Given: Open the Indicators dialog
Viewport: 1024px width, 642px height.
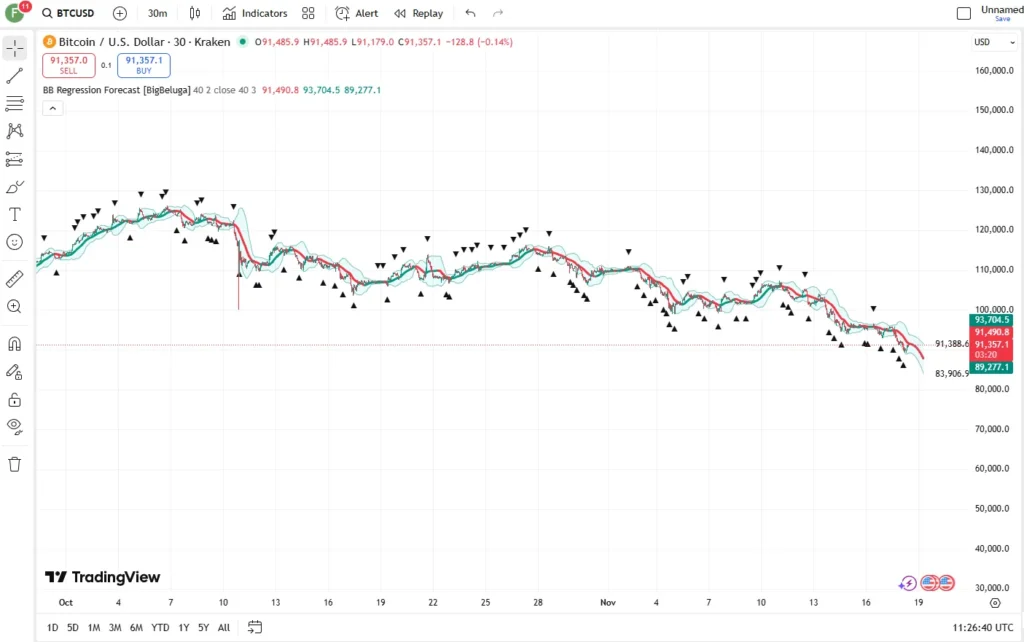Looking at the screenshot, I should click(255, 13).
